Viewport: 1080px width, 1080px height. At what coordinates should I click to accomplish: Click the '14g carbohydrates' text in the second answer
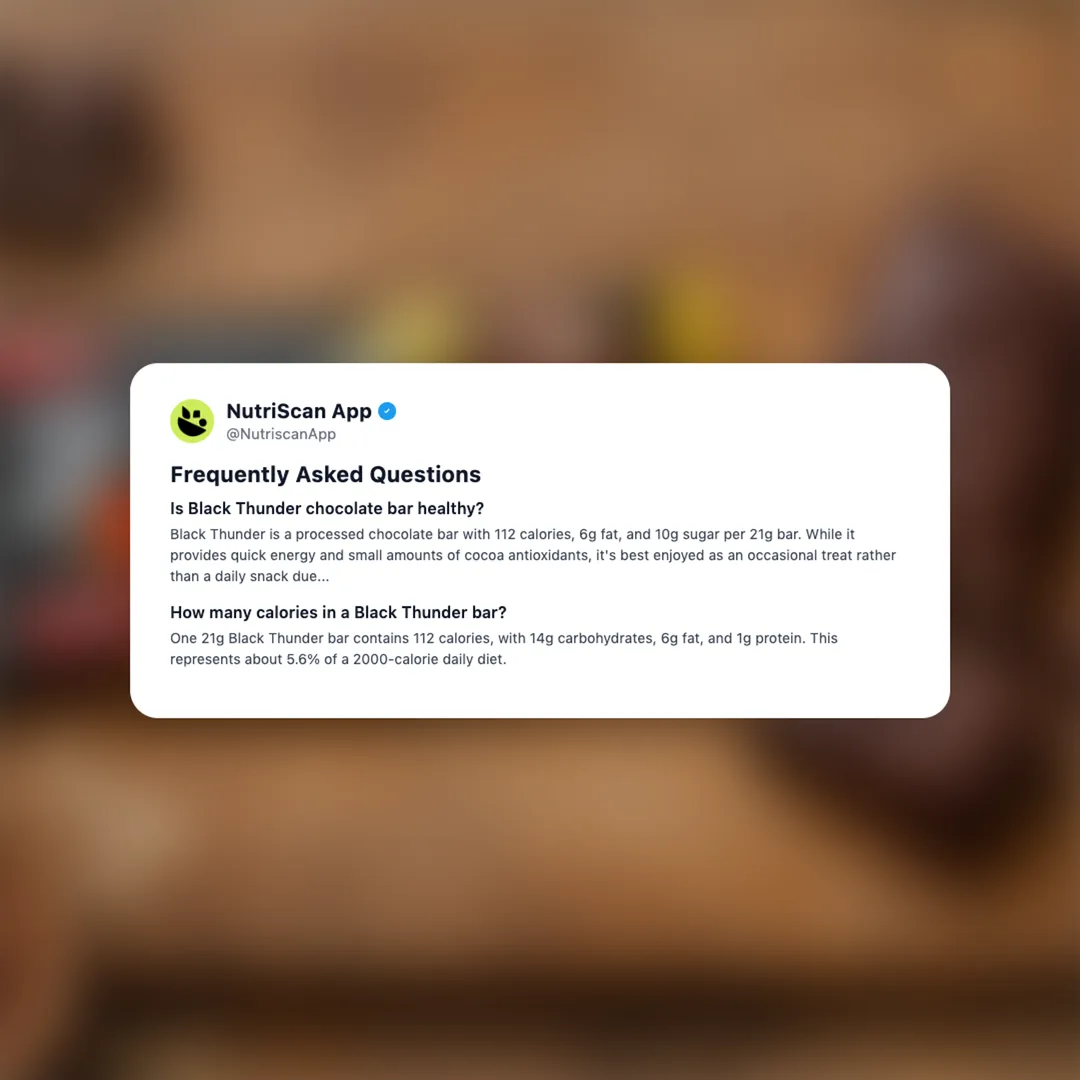pos(592,638)
